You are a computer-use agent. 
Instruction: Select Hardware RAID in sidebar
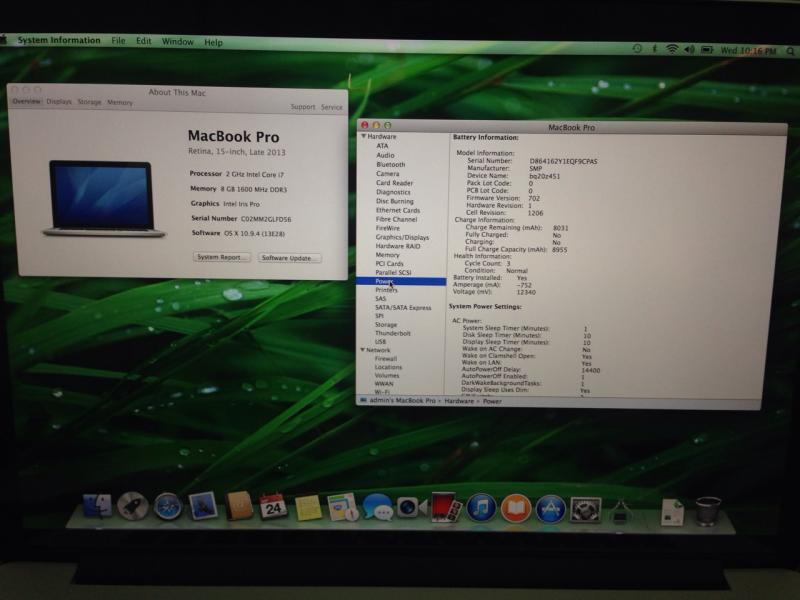tap(398, 246)
